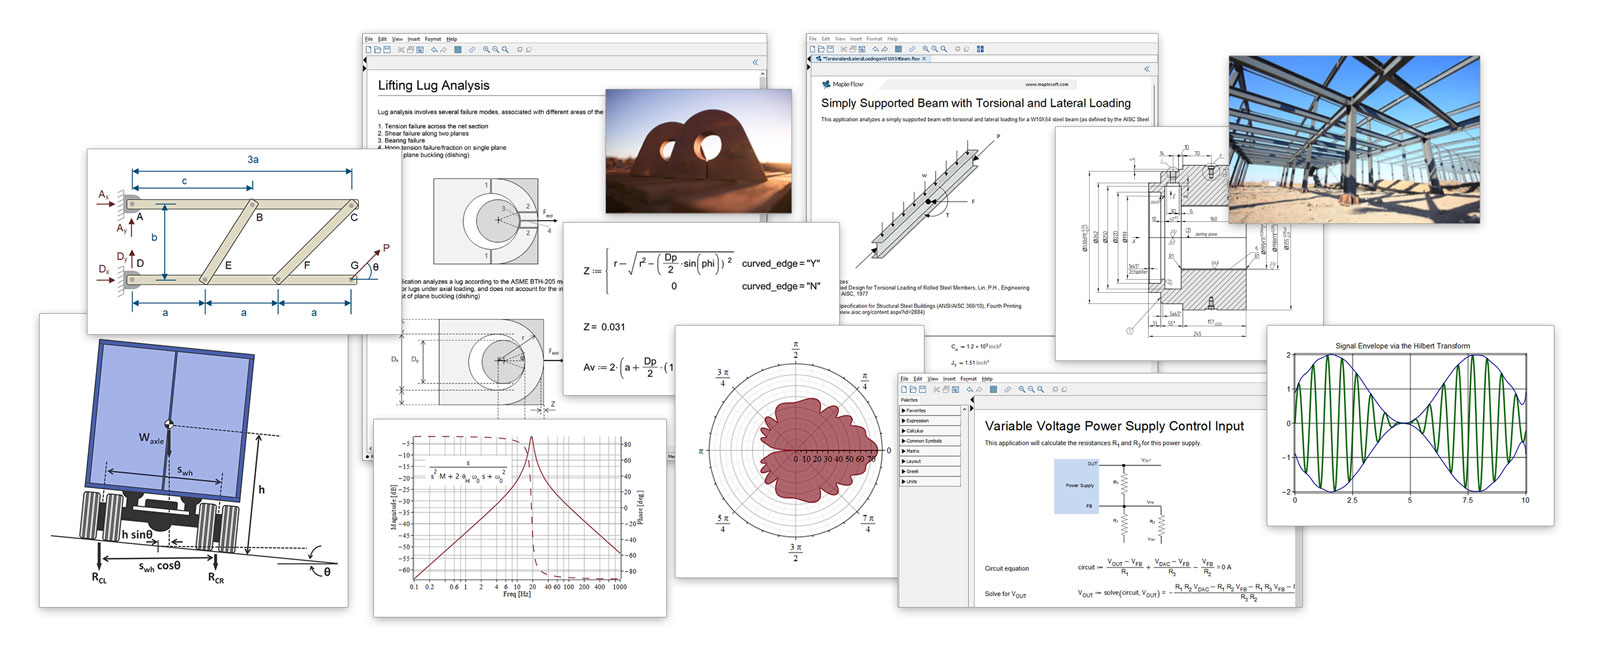
Task: Collapse panel using double chevron in Lifting Lug window
Action: tap(755, 62)
